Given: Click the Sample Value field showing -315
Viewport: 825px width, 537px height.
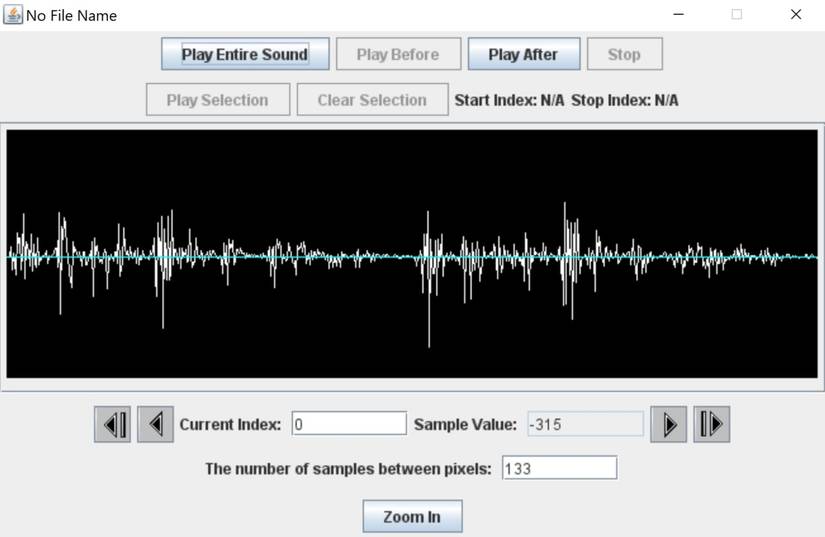Looking at the screenshot, I should [x=586, y=424].
